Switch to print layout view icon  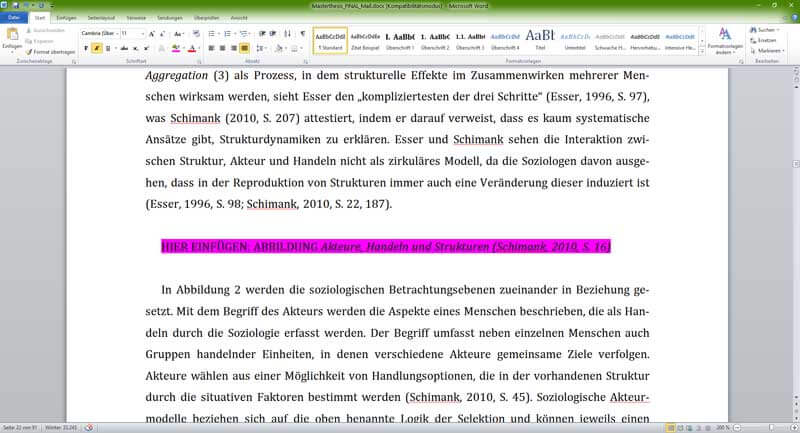(671, 428)
